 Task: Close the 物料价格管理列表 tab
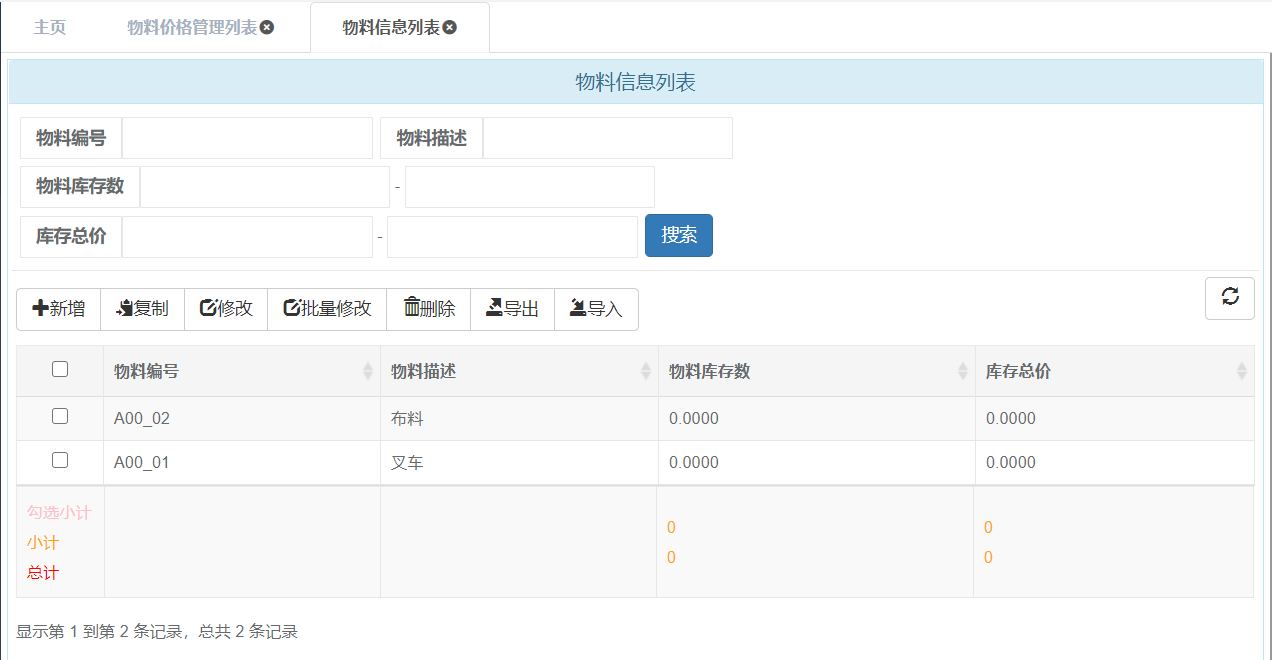tap(267, 27)
